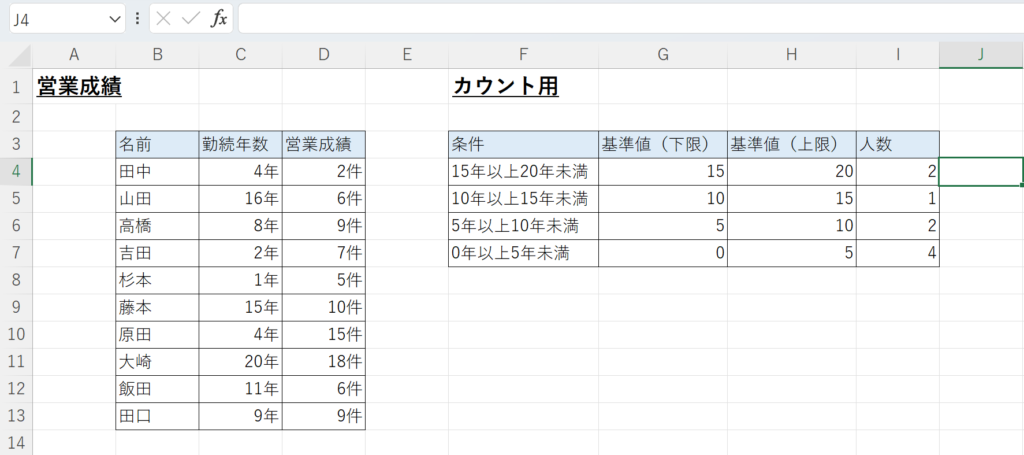The height and width of the screenshot is (455, 1024).
Task: Select the 営業成績 title cell in row 1
Action: tap(78, 88)
